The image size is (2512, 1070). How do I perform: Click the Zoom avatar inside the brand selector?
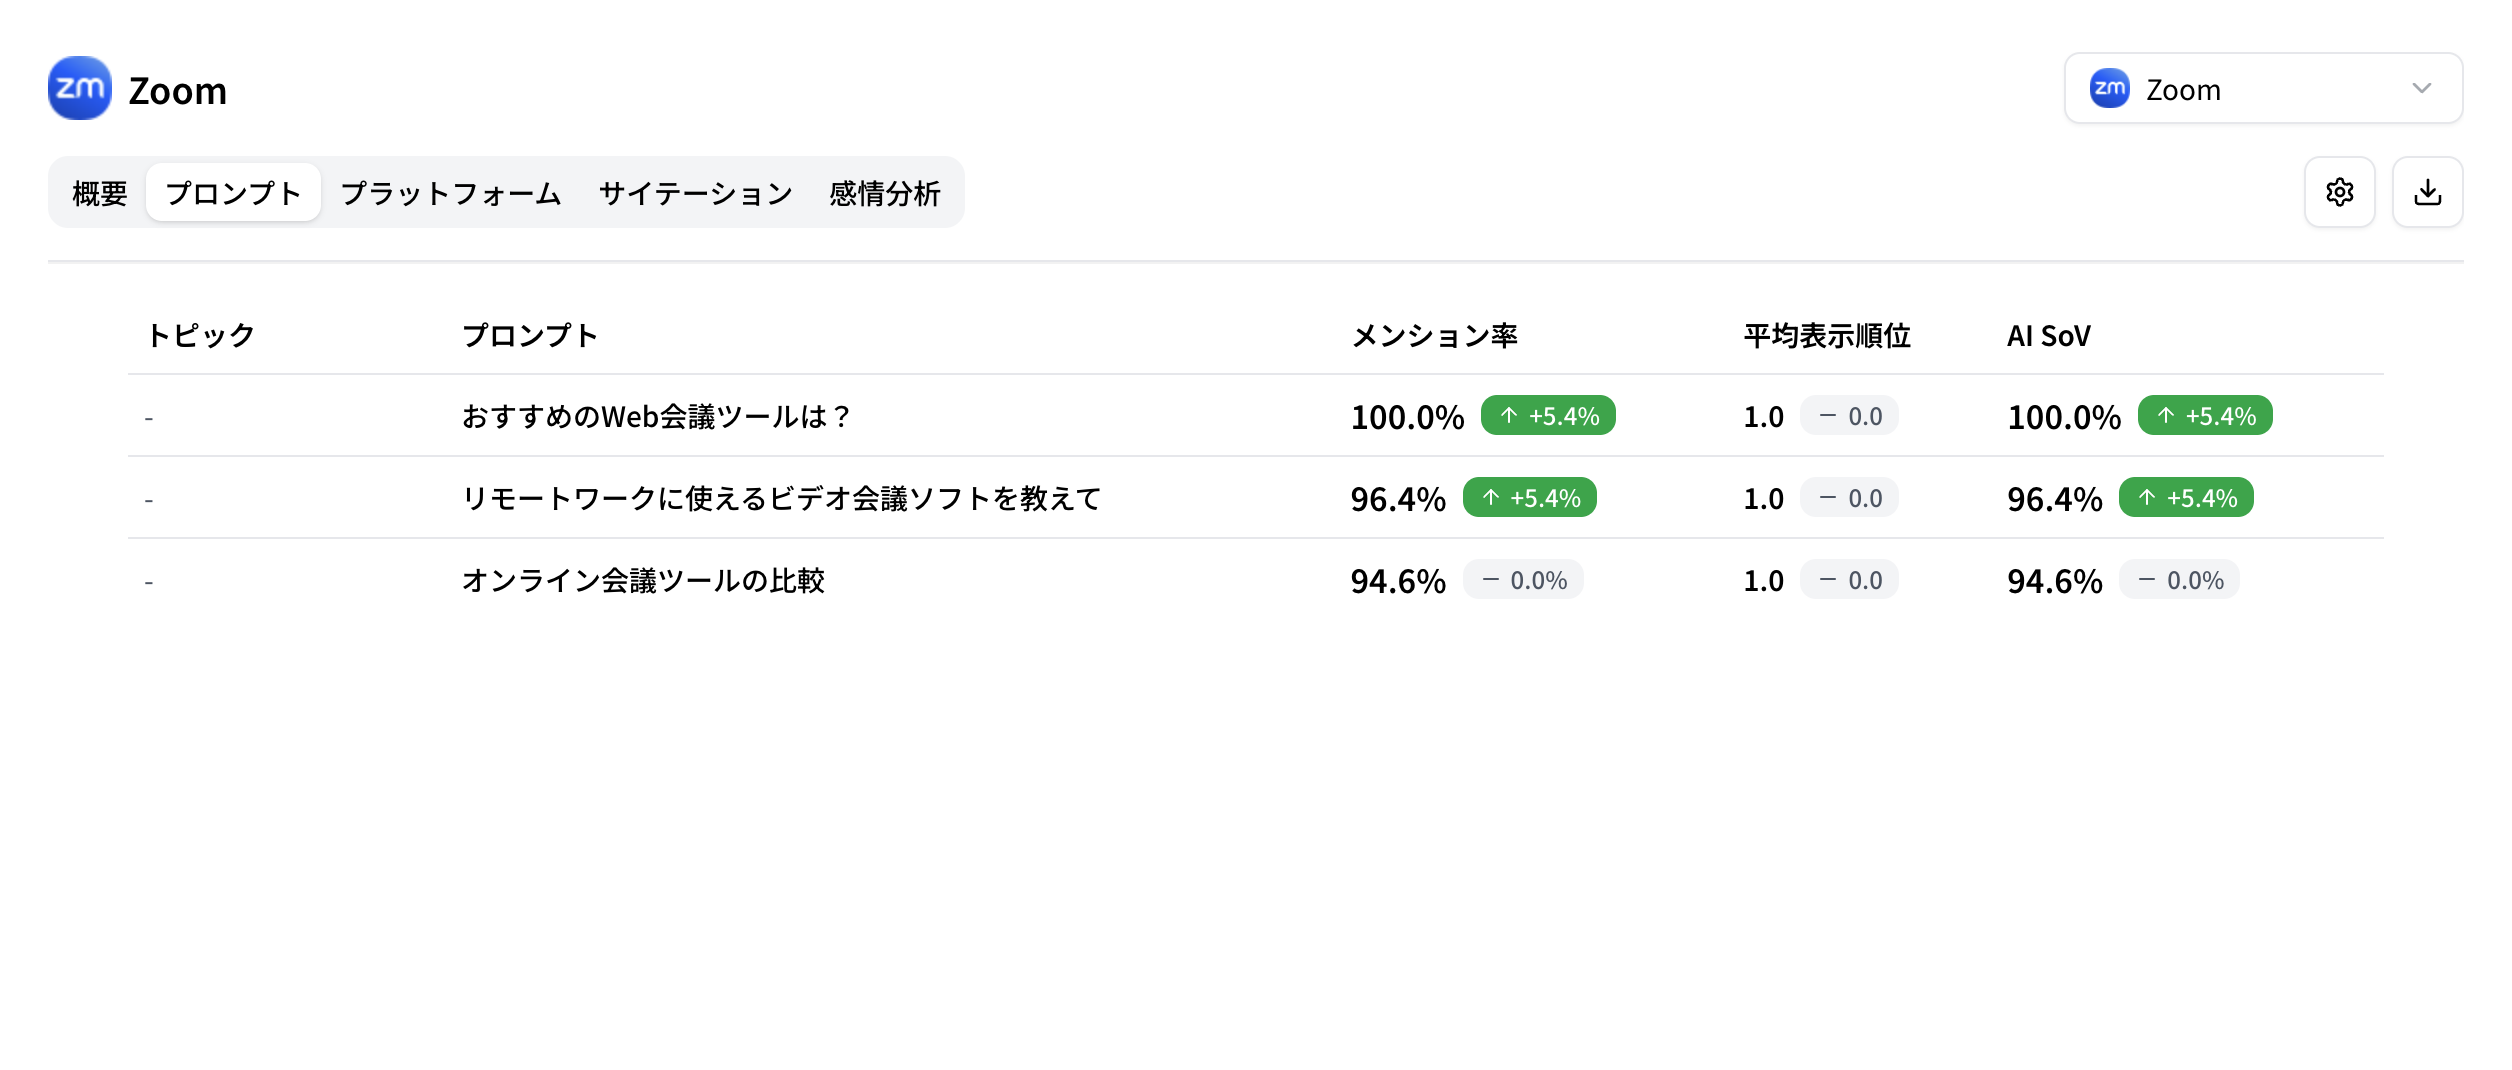point(2110,88)
